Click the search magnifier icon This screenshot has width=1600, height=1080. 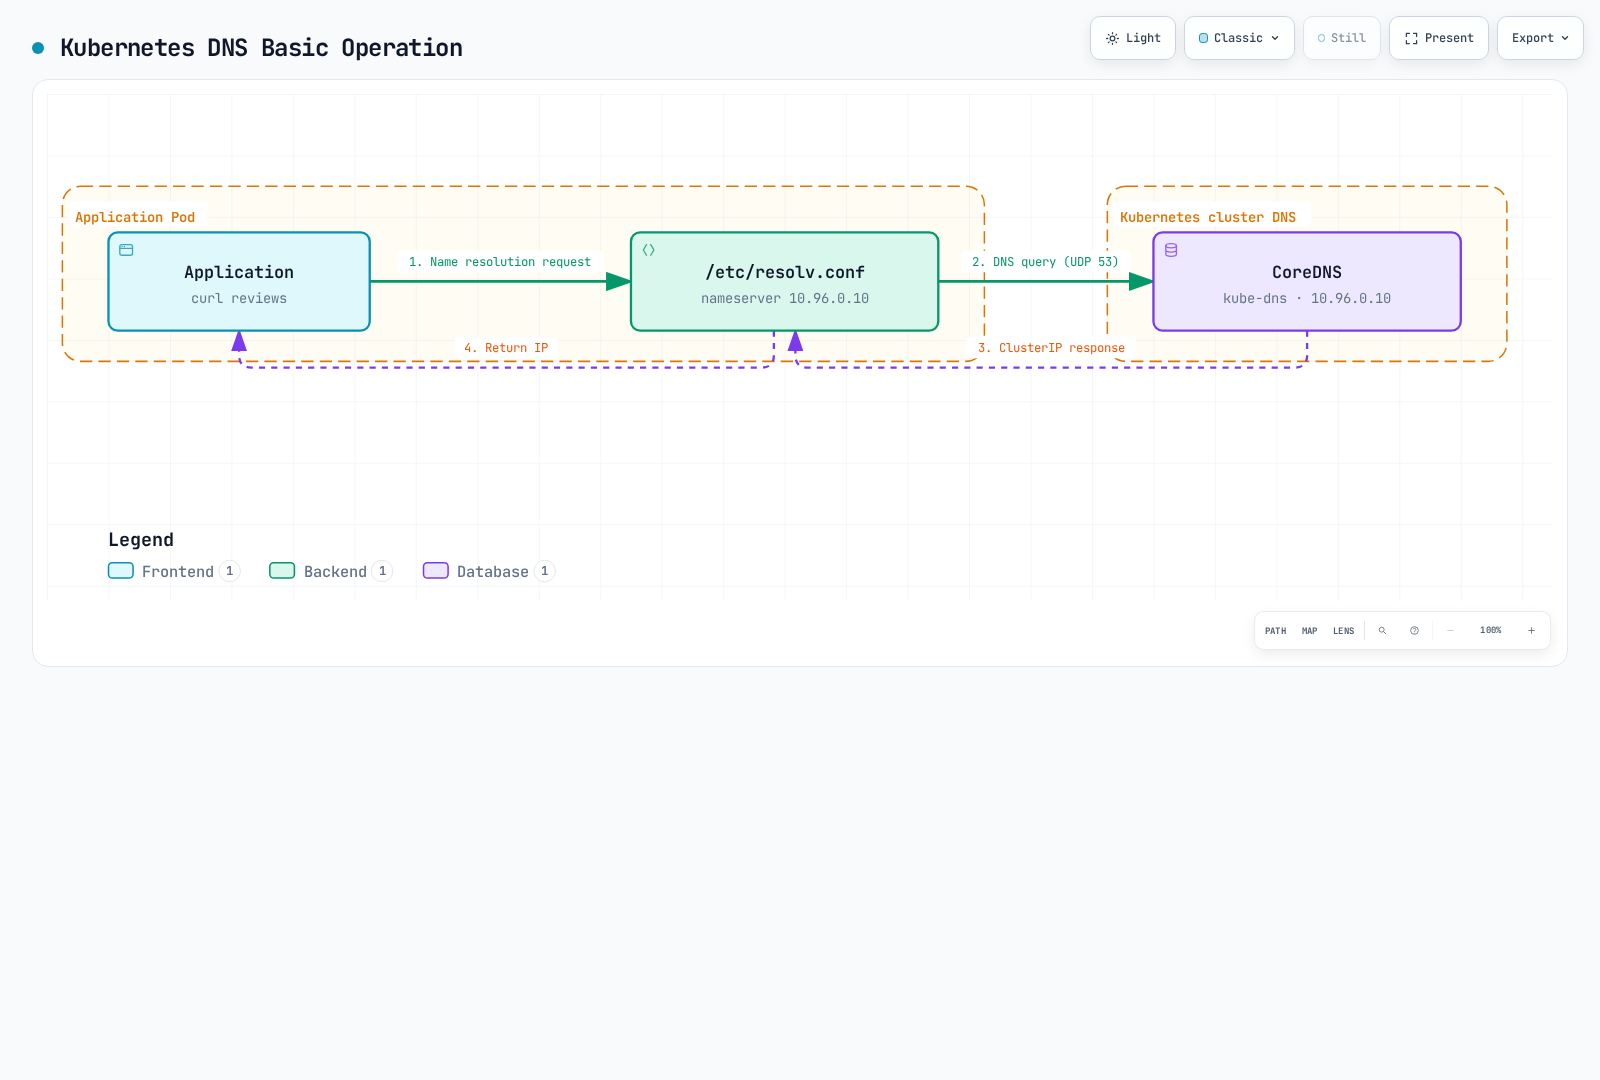[x=1383, y=631]
